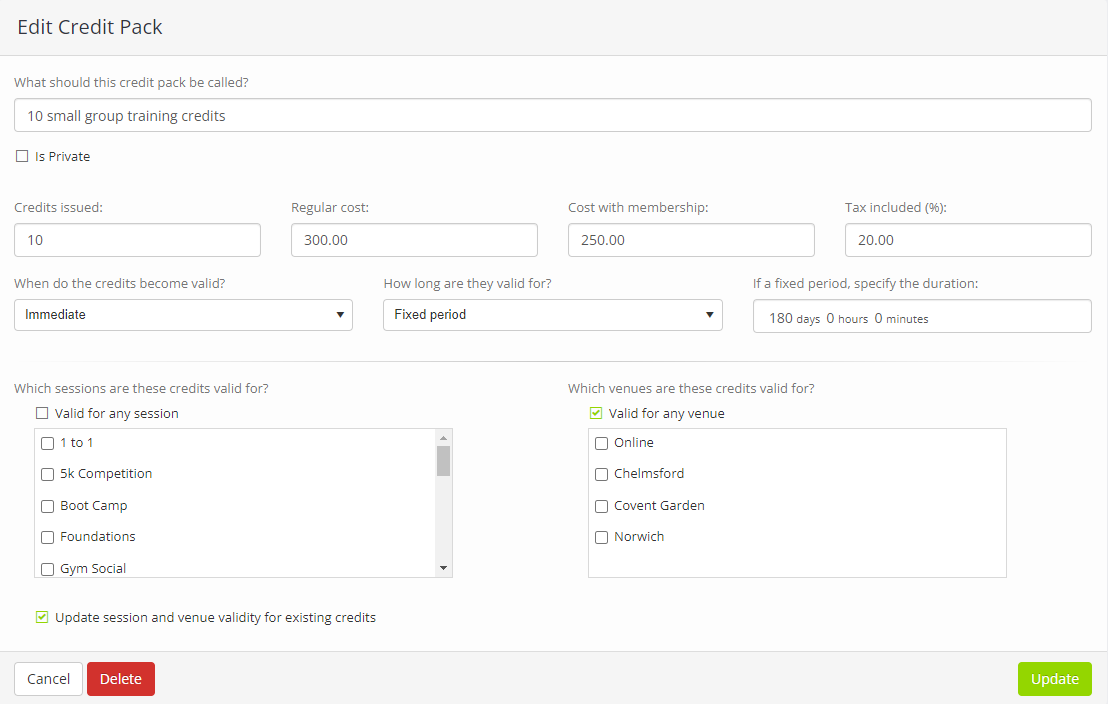The width and height of the screenshot is (1108, 704).
Task: Check the Covent Garden venue
Action: click(601, 506)
